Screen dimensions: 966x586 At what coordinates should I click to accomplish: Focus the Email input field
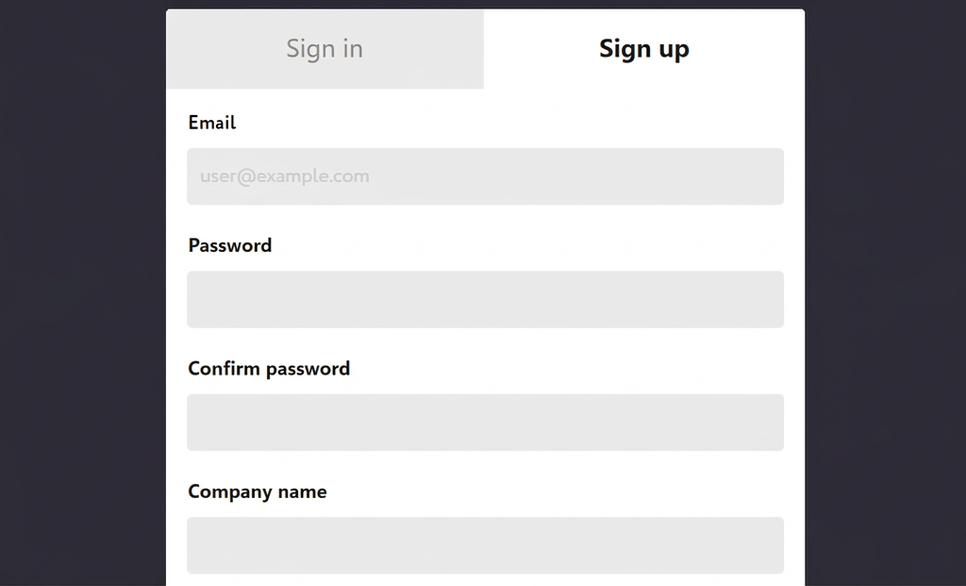(x=485, y=176)
